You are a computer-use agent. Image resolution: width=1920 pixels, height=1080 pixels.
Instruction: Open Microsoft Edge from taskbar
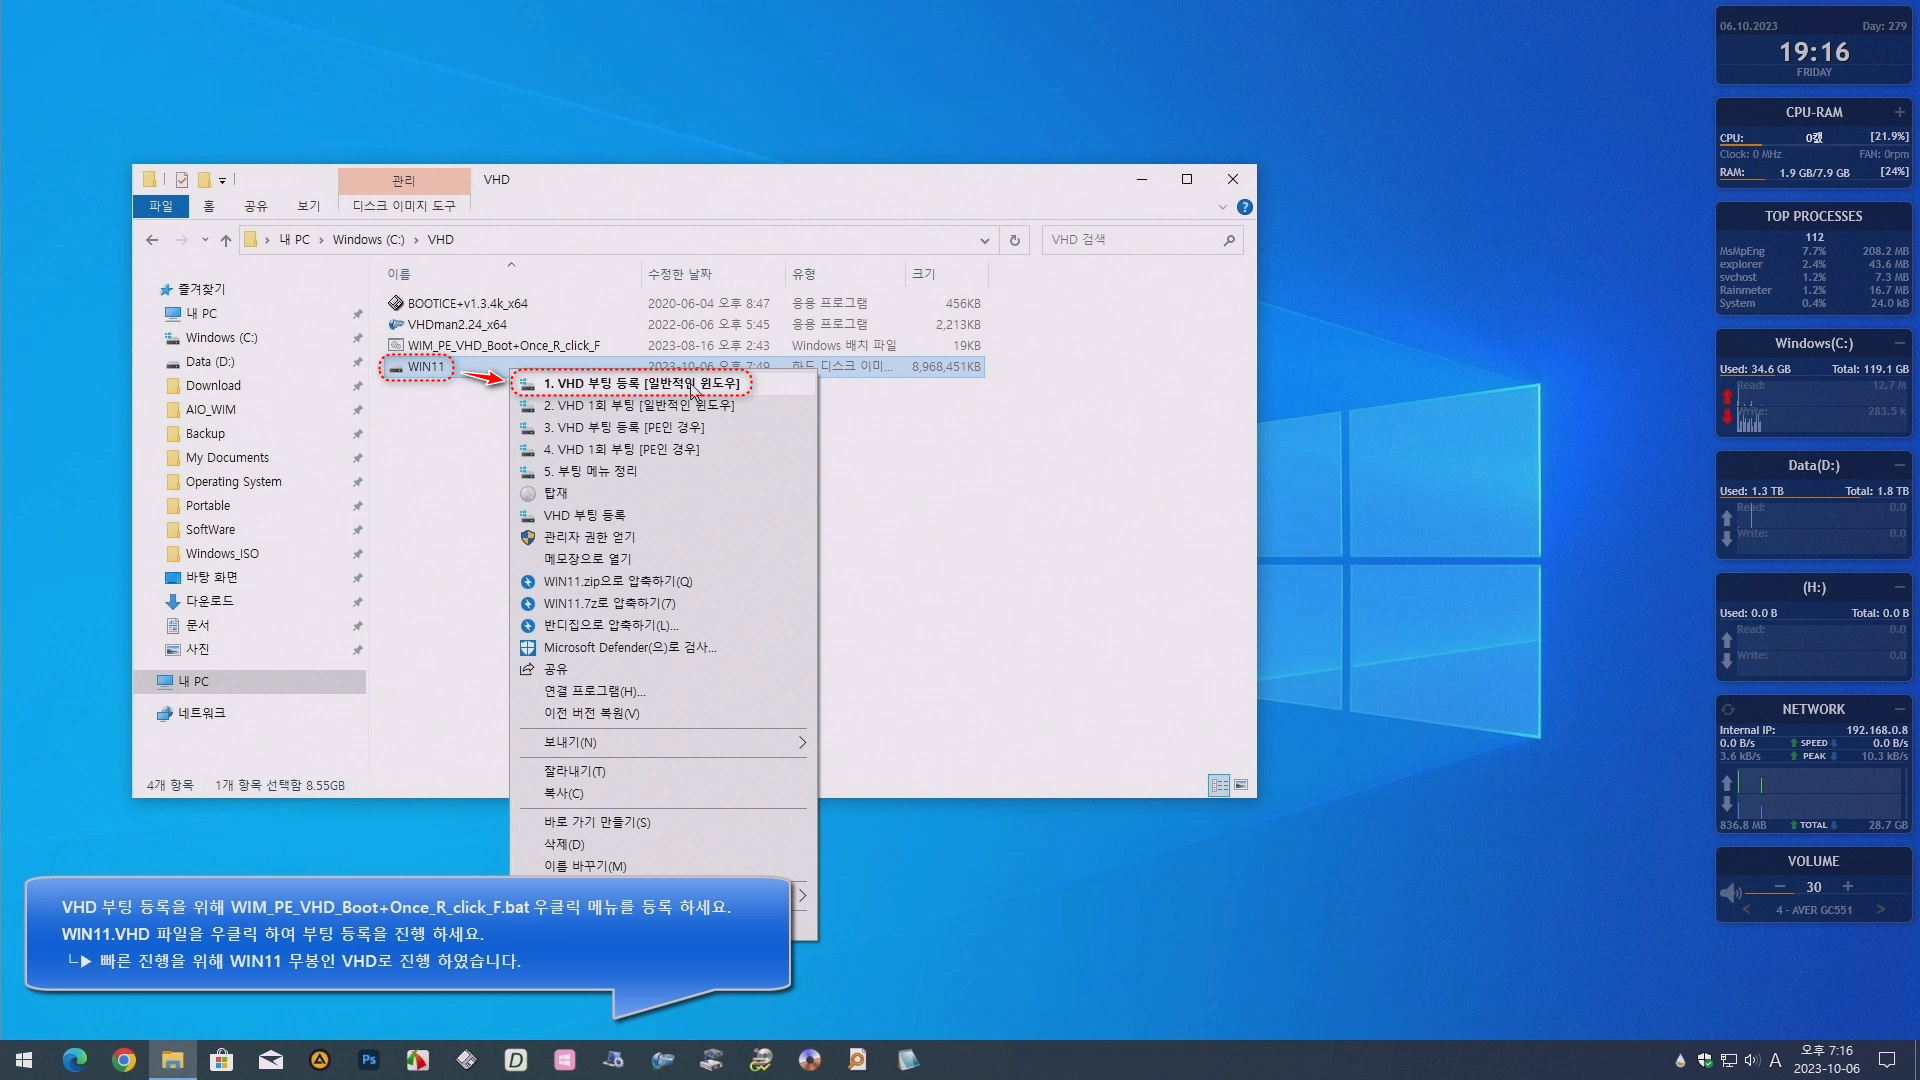point(75,1060)
